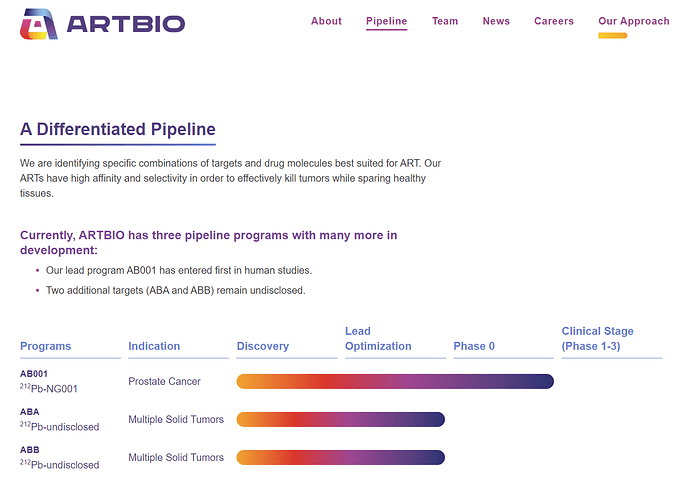Viewport: 690px width, 504px height.
Task: Click the ABA progress bar
Action: click(341, 419)
